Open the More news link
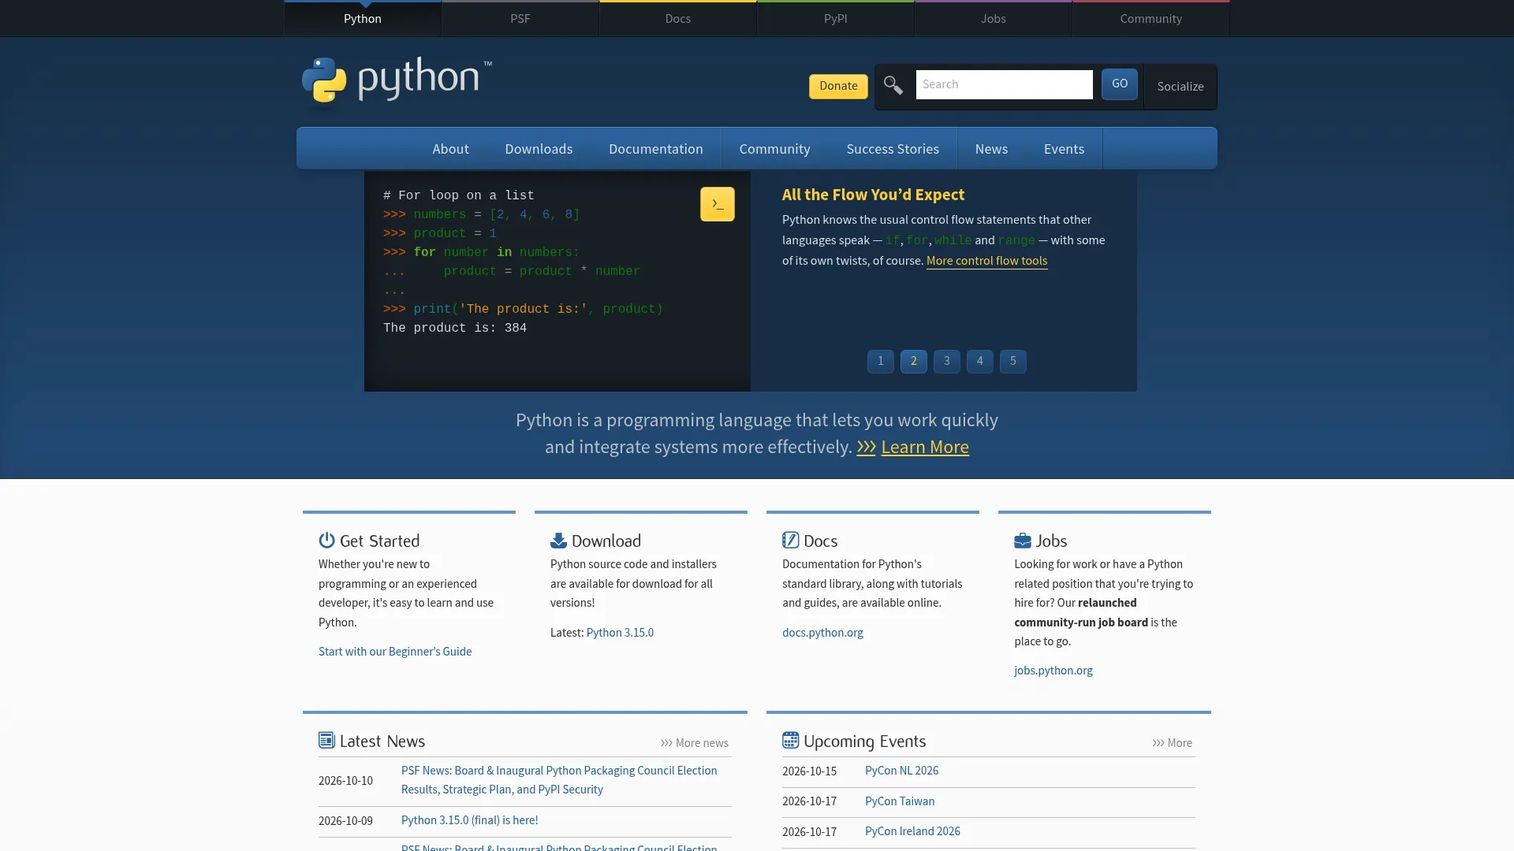1514x851 pixels. [695, 743]
